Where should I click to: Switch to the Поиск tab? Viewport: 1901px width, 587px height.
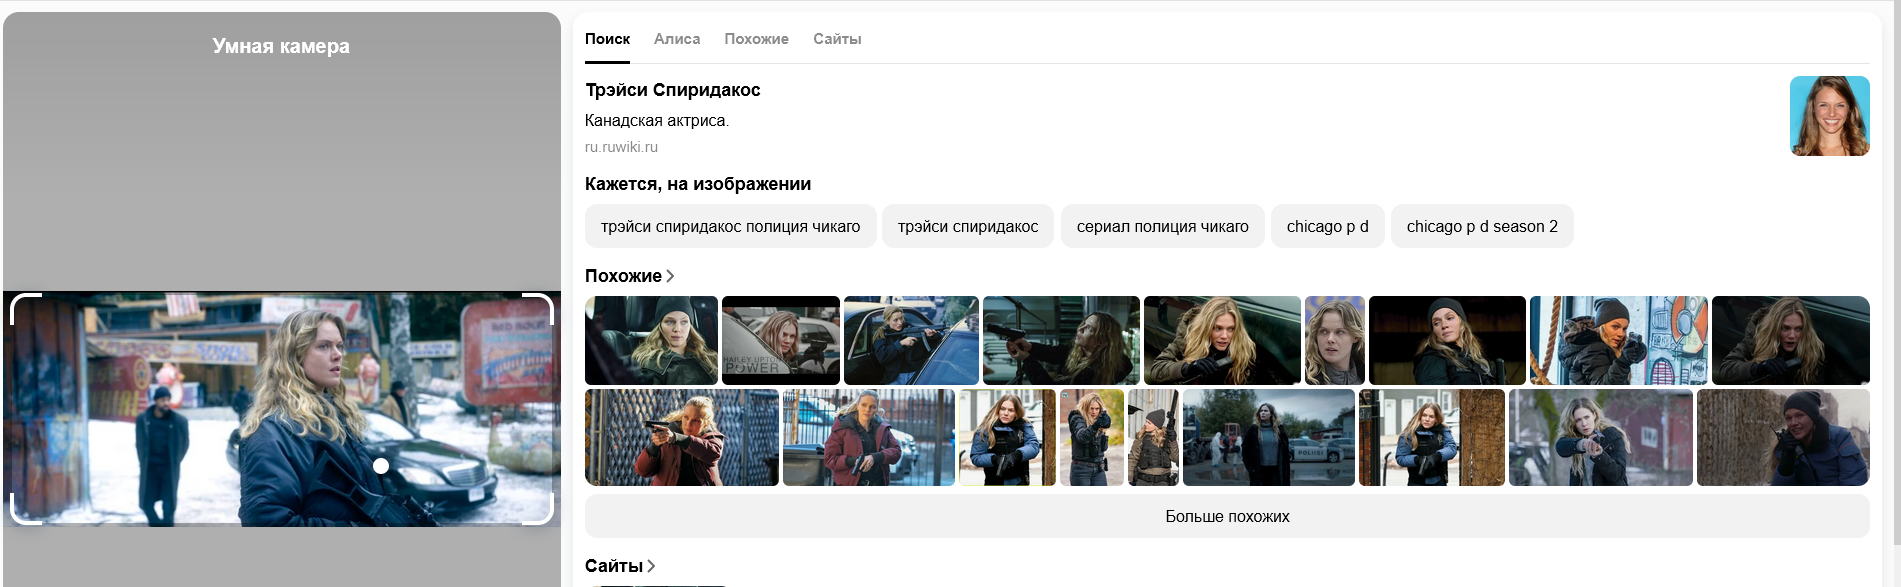click(x=607, y=39)
